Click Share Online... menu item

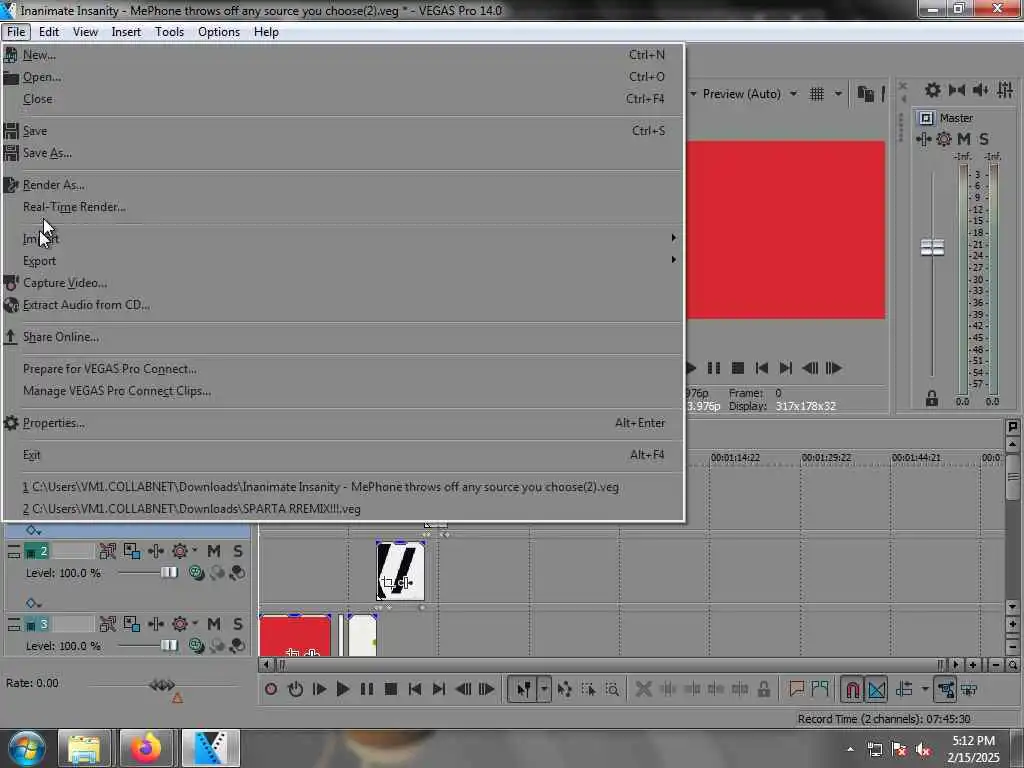[x=344, y=337]
